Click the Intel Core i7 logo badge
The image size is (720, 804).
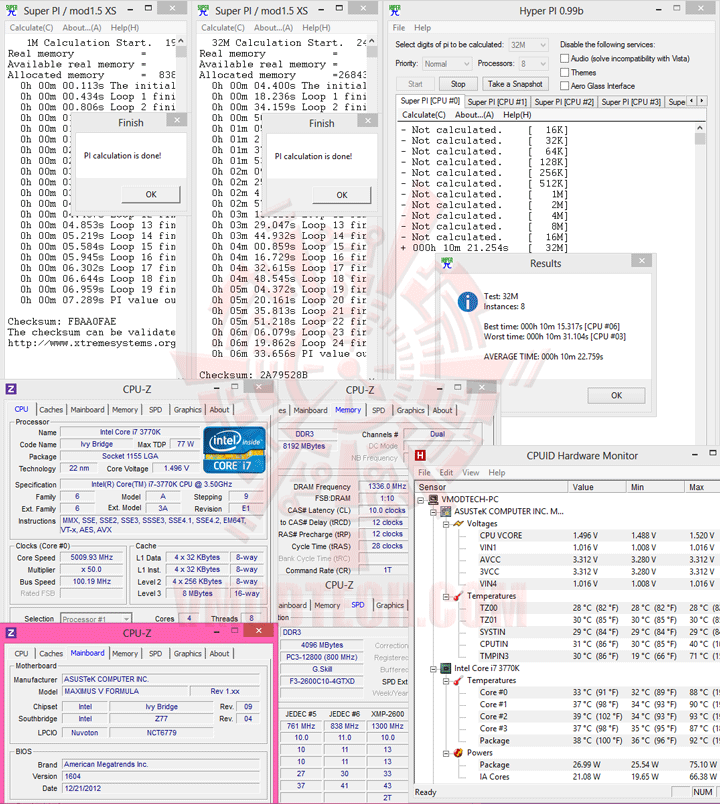click(234, 450)
